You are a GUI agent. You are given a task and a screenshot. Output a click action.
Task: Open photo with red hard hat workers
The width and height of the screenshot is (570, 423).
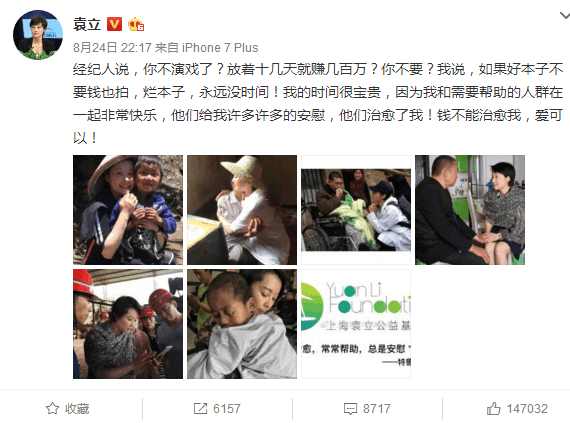click(128, 324)
